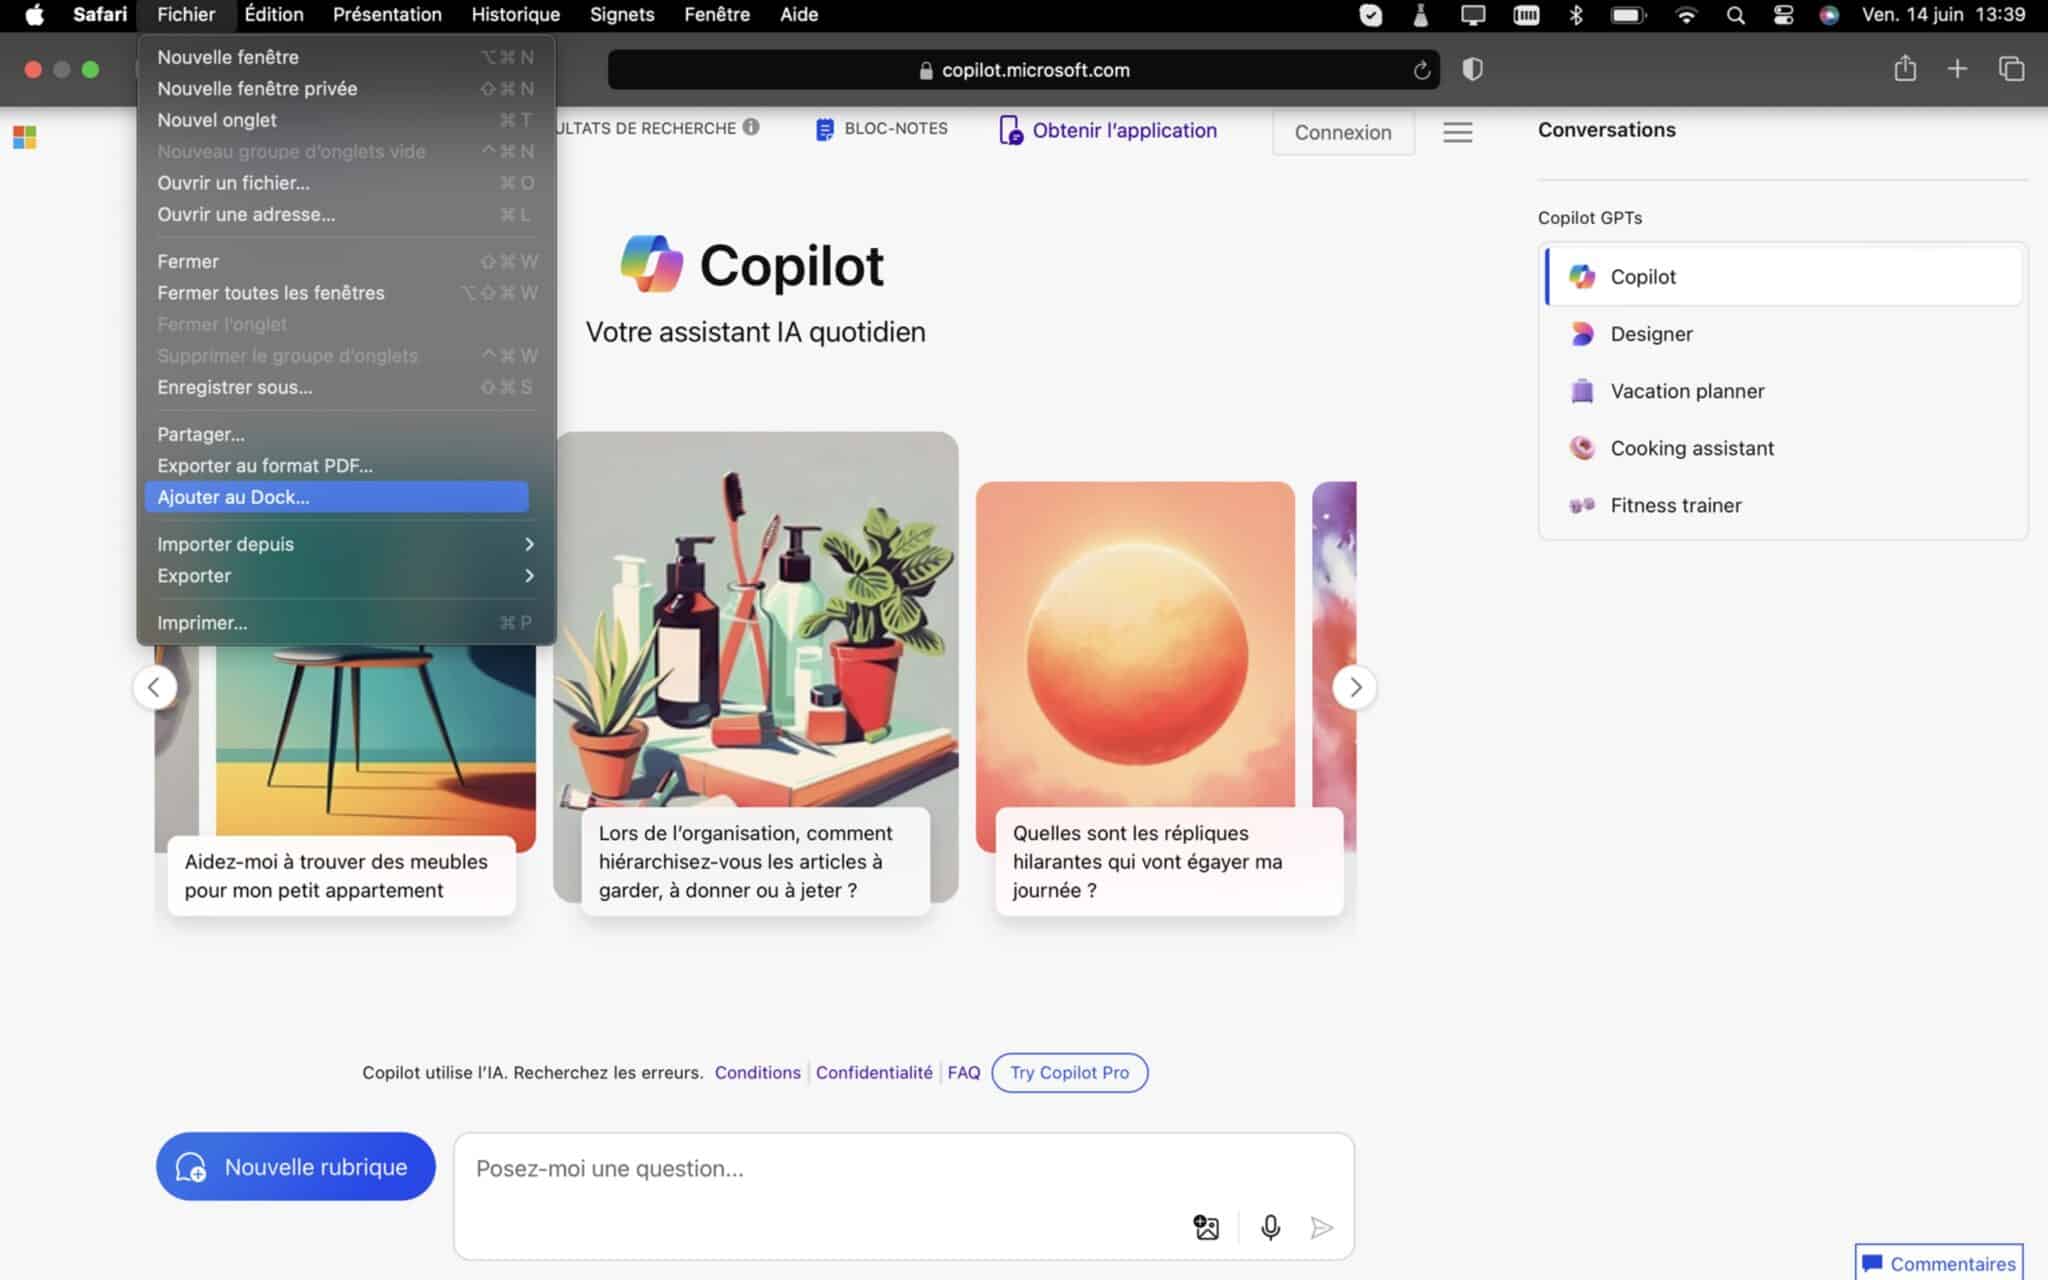Expand the Exporter submenu

[345, 576]
